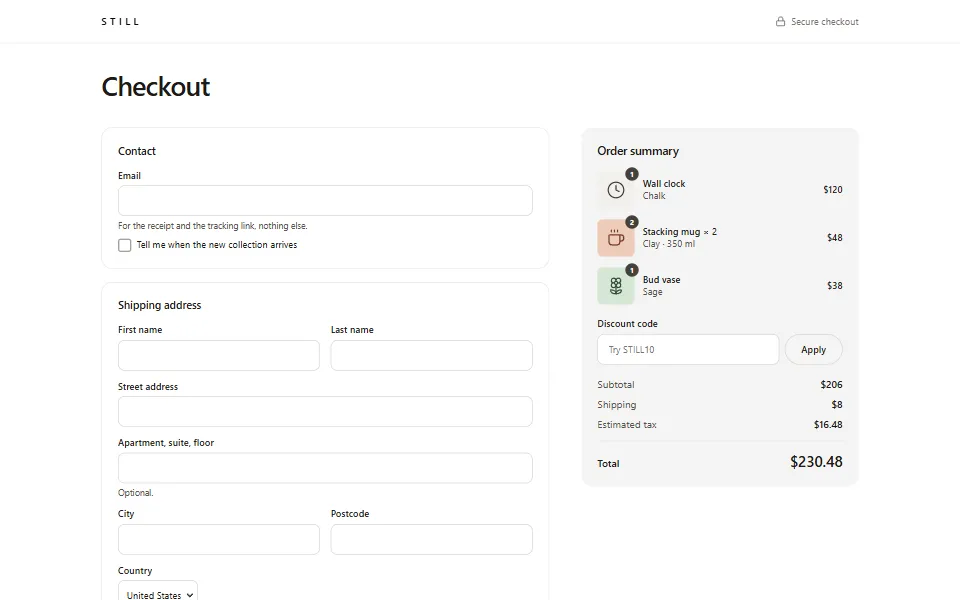This screenshot has width=960, height=600.
Task: Select the City input field
Action: (x=219, y=539)
